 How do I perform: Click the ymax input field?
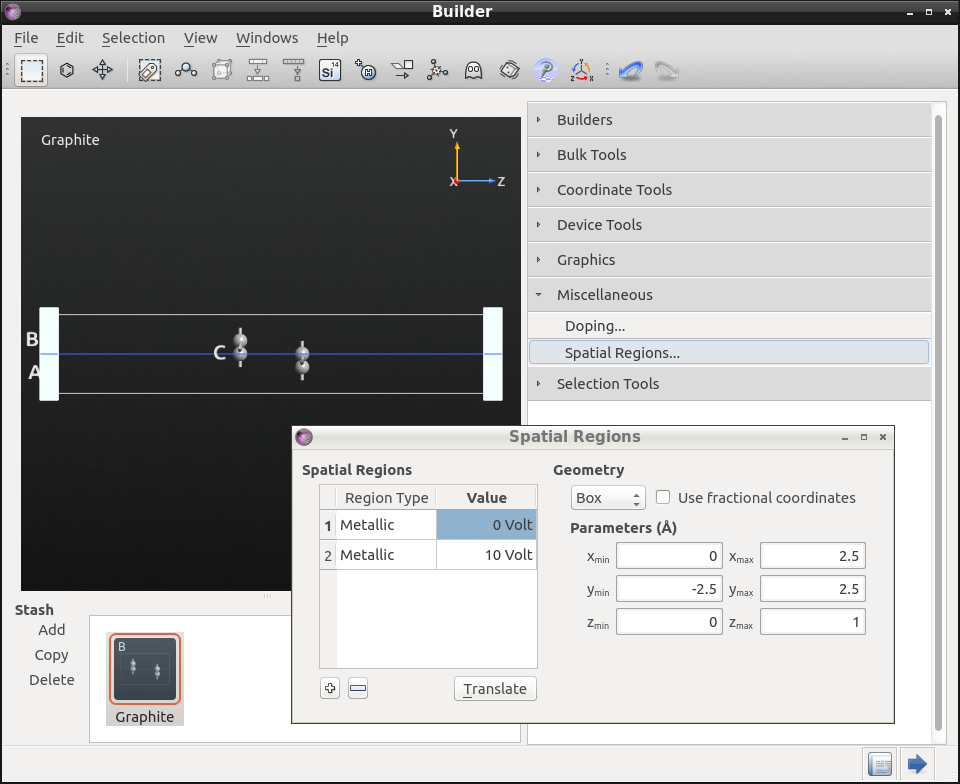tap(813, 589)
